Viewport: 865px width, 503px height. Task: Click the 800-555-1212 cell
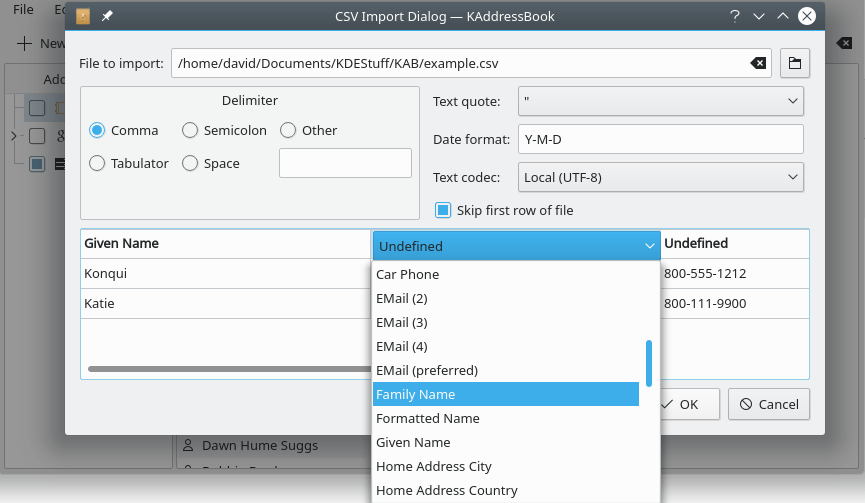point(734,274)
